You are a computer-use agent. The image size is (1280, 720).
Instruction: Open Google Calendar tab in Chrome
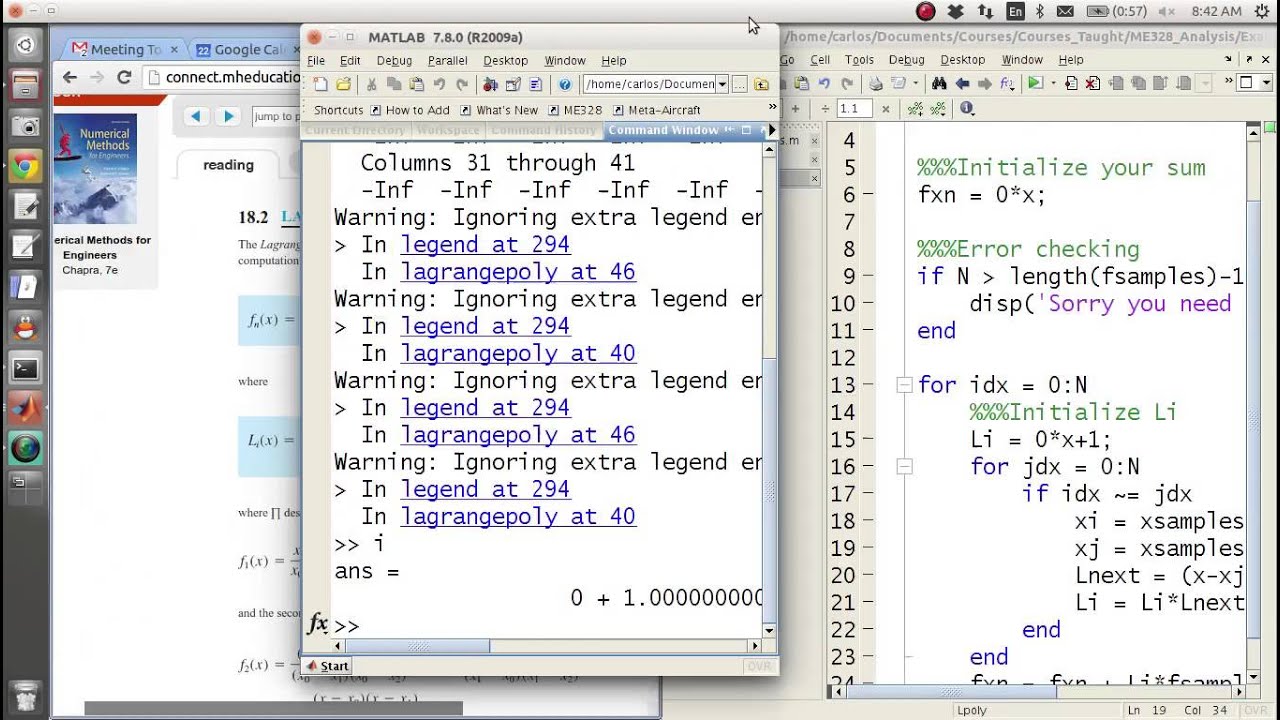(x=246, y=49)
